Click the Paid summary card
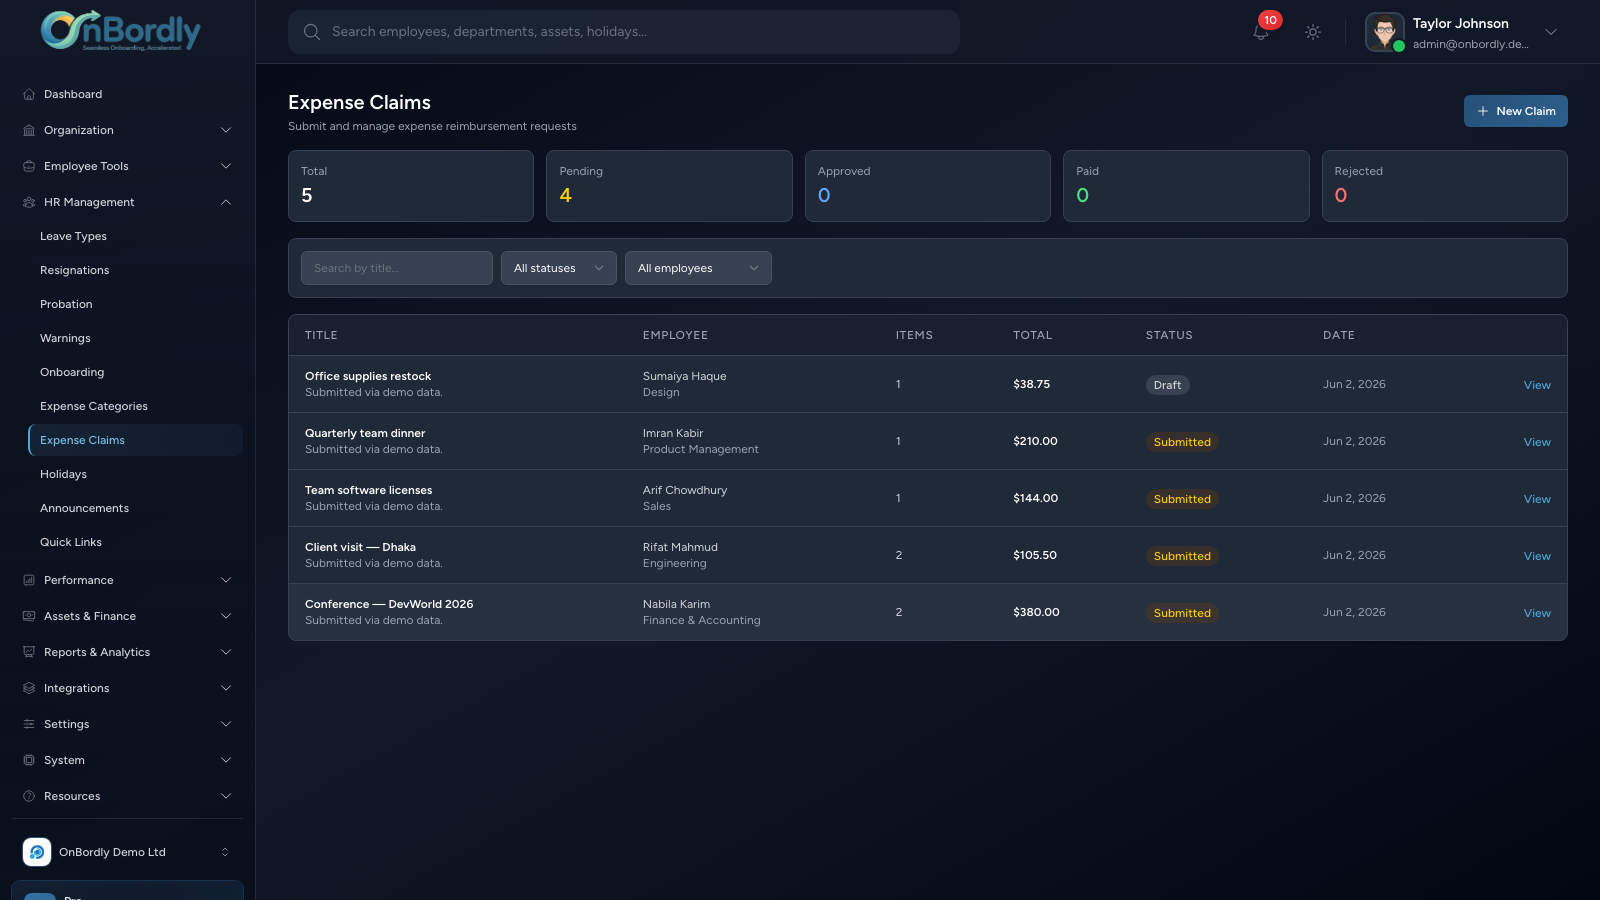1600x900 pixels. pyautogui.click(x=1186, y=186)
